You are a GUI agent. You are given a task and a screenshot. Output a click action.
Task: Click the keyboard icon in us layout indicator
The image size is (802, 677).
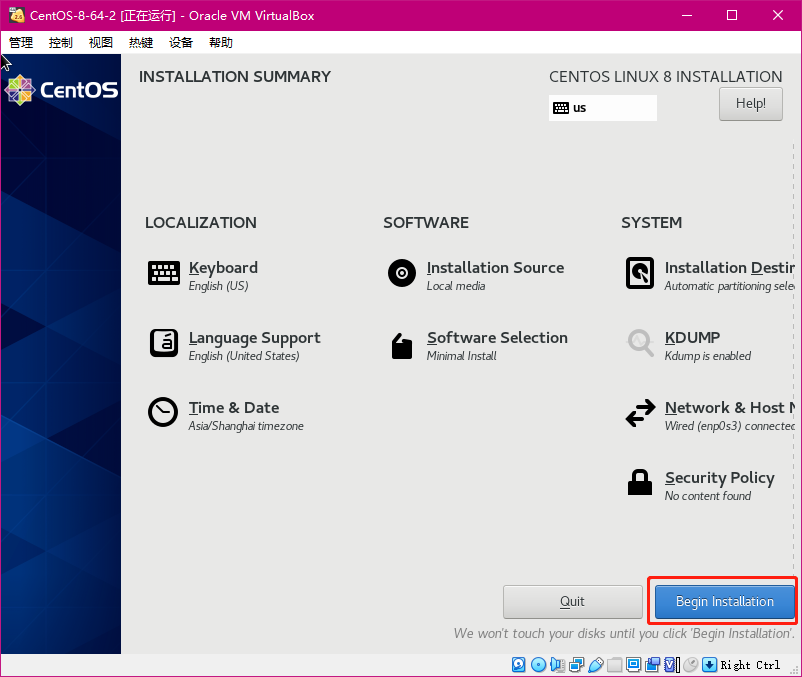pos(561,108)
